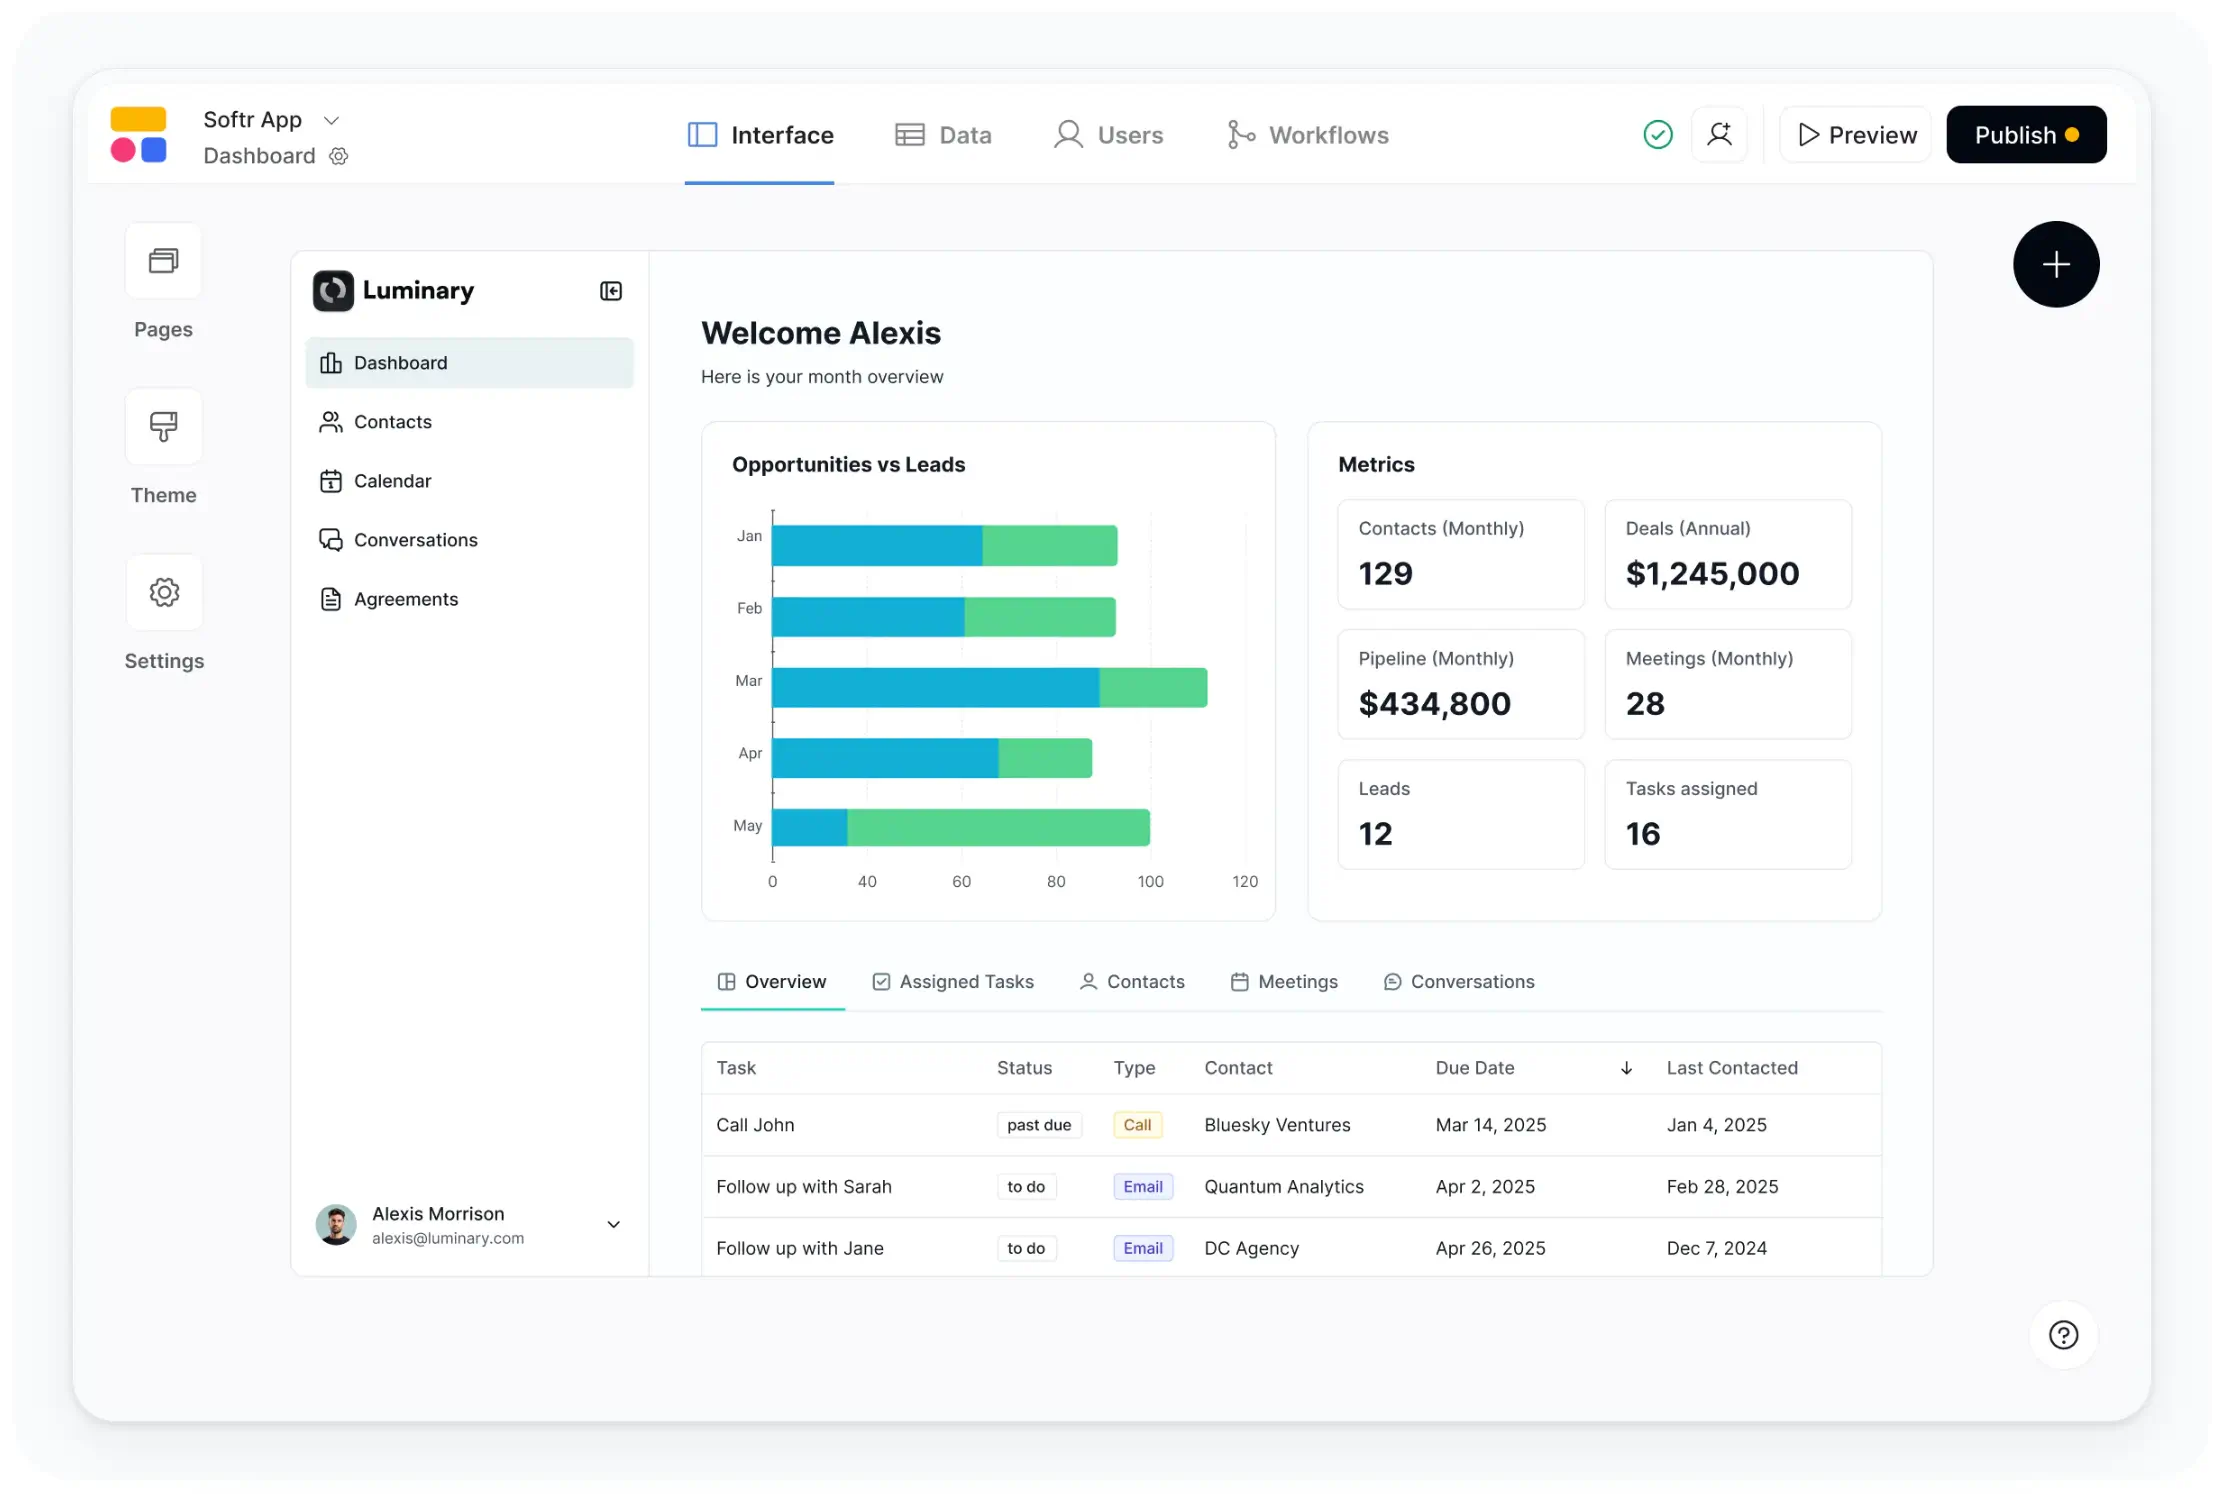Expand the Alexis Morrison profile menu
The width and height of the screenshot is (2226, 1494).
point(614,1224)
